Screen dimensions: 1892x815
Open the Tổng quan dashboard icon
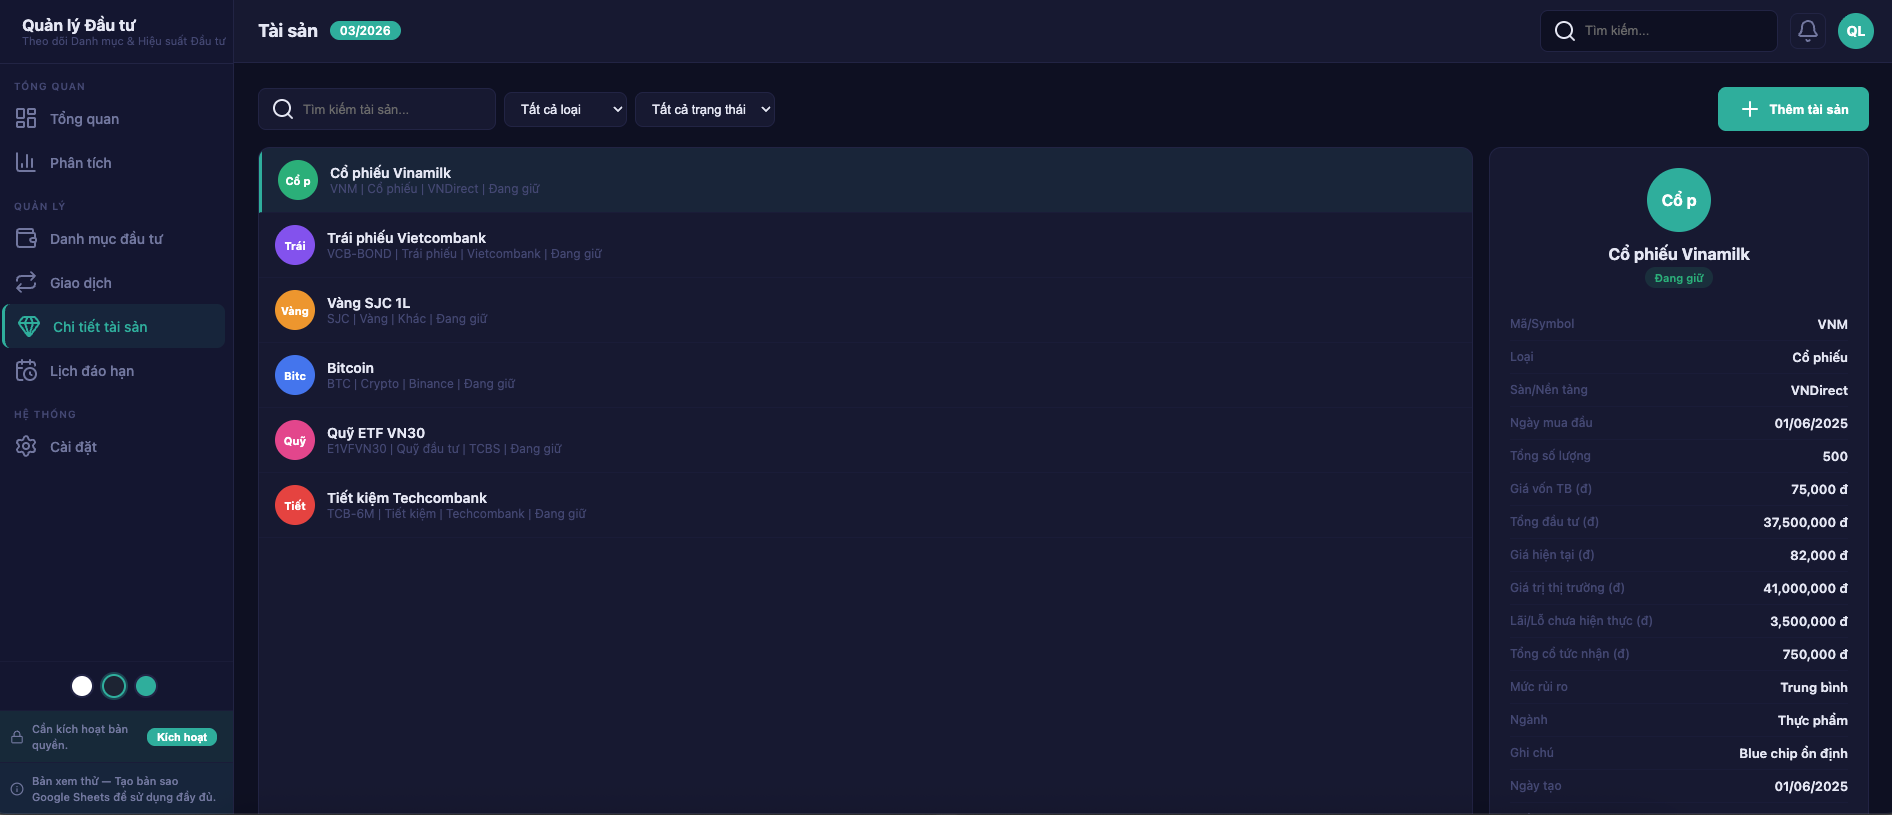(x=26, y=119)
